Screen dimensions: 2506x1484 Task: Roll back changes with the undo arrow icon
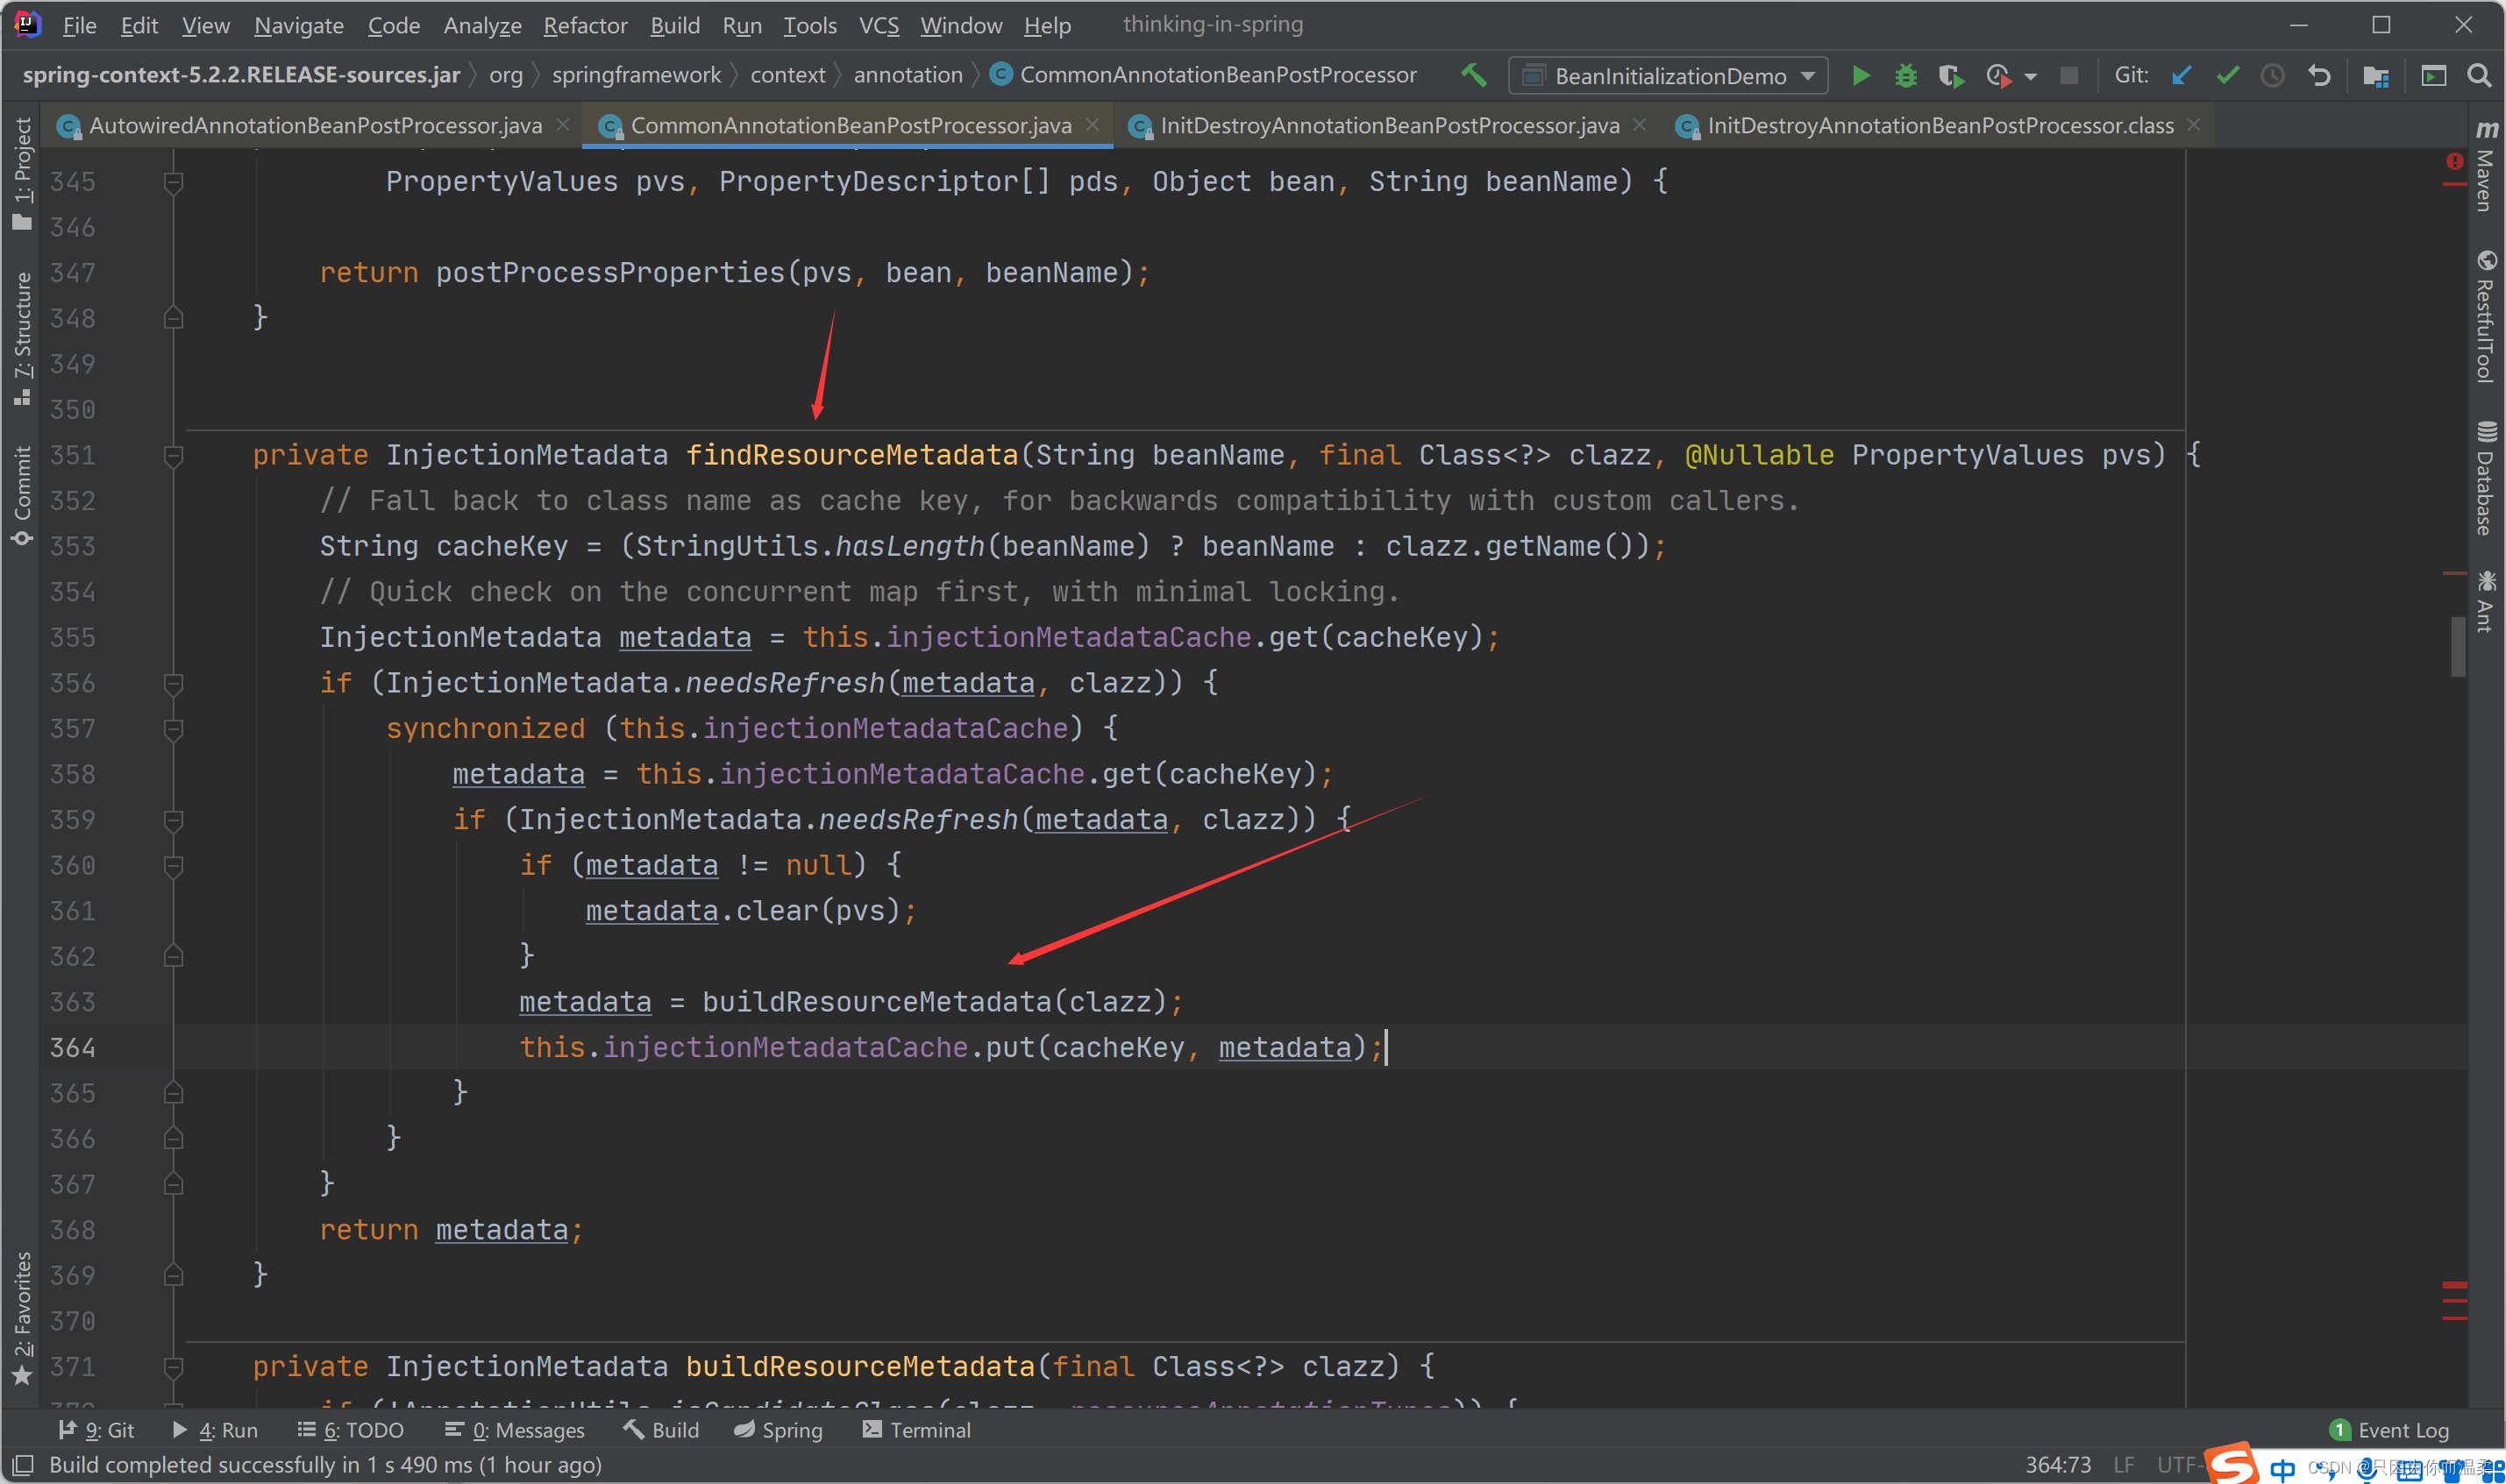2319,76
